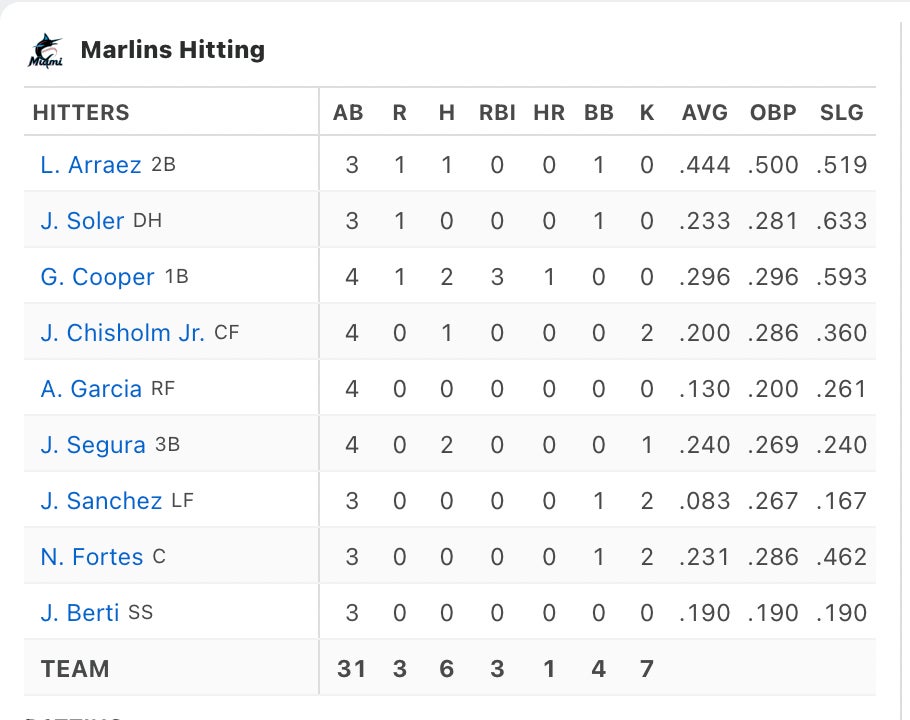
Task: Click the HR column header
Action: click(x=549, y=113)
